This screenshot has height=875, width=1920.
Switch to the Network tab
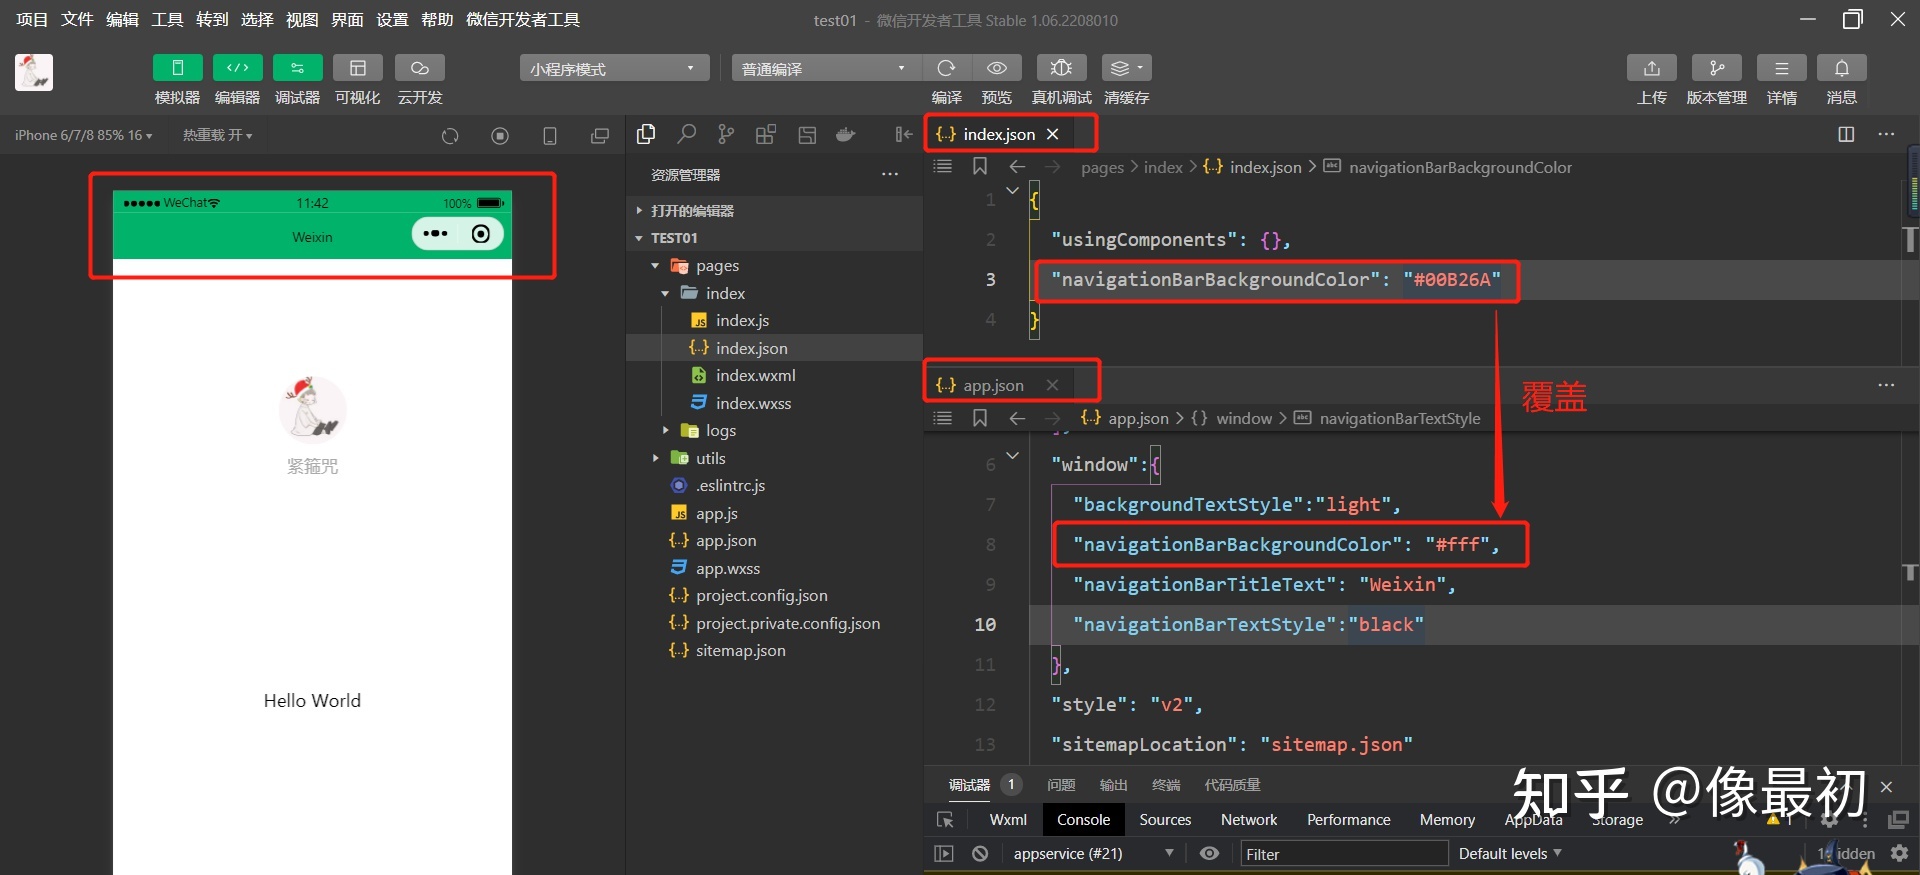(1248, 820)
